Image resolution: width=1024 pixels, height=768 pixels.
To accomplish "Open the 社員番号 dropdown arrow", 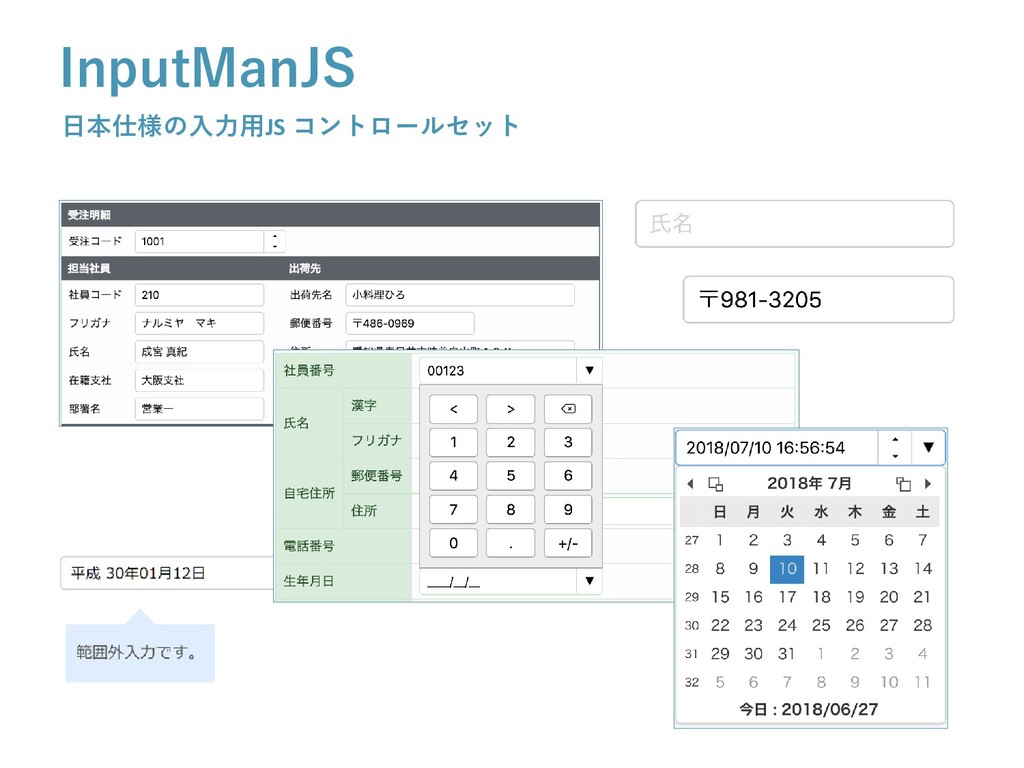I will 589,370.
